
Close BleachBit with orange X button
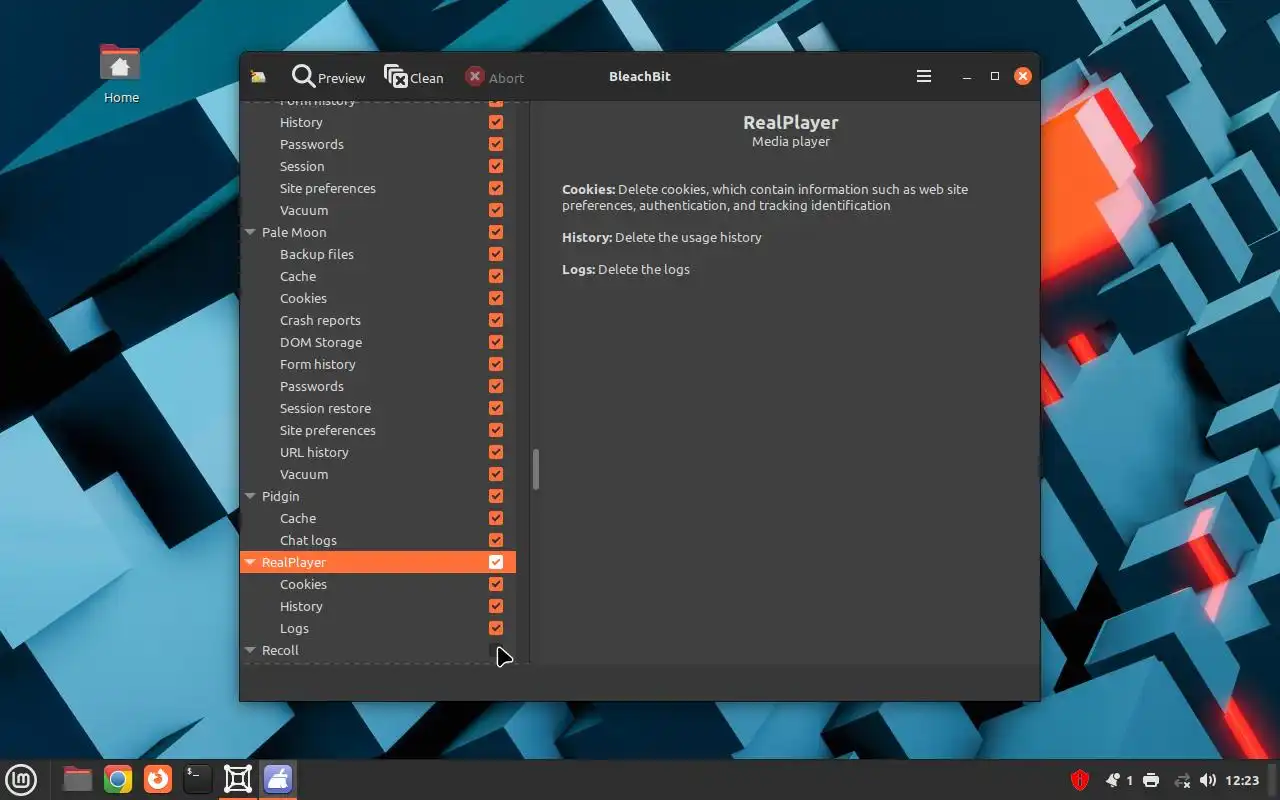(x=1022, y=76)
